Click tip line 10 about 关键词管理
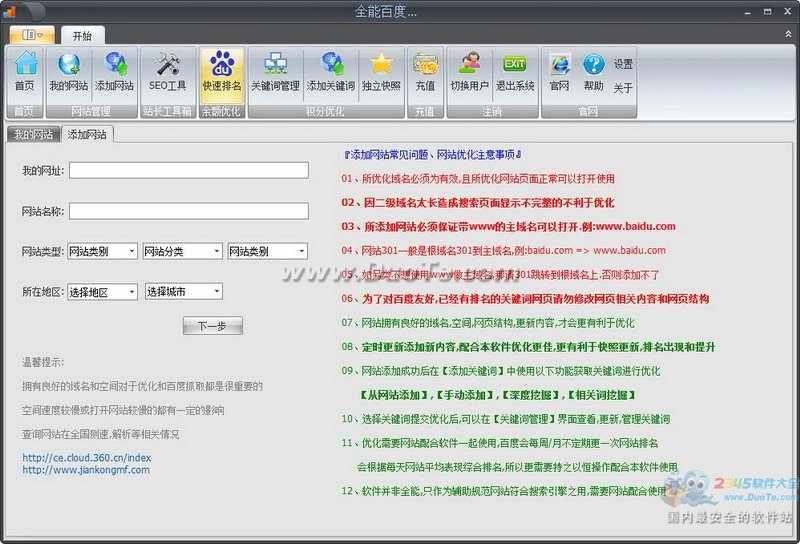The height and width of the screenshot is (544, 800). pyautogui.click(x=506, y=419)
